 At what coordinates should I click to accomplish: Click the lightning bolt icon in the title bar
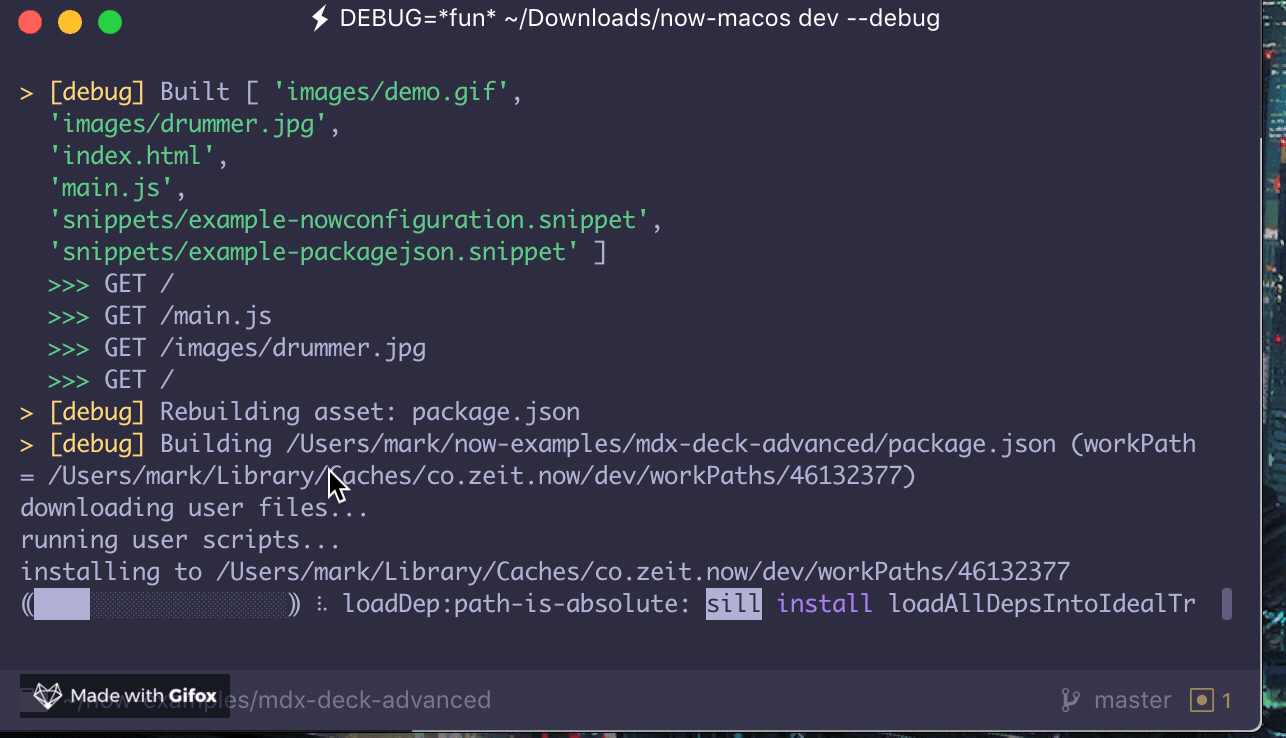(320, 18)
